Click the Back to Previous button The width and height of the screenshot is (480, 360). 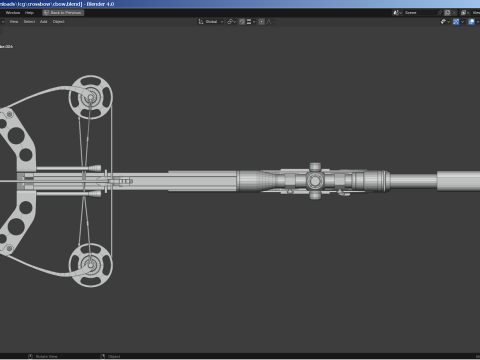(x=63, y=13)
